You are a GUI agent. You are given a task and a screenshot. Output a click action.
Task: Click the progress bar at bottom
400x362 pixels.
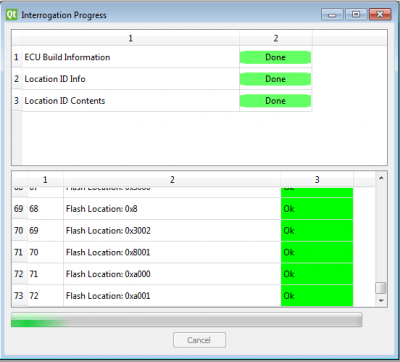pos(186,320)
